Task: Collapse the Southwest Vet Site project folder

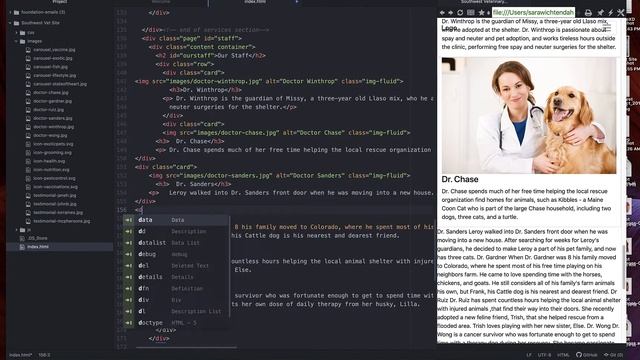Action: [10, 23]
